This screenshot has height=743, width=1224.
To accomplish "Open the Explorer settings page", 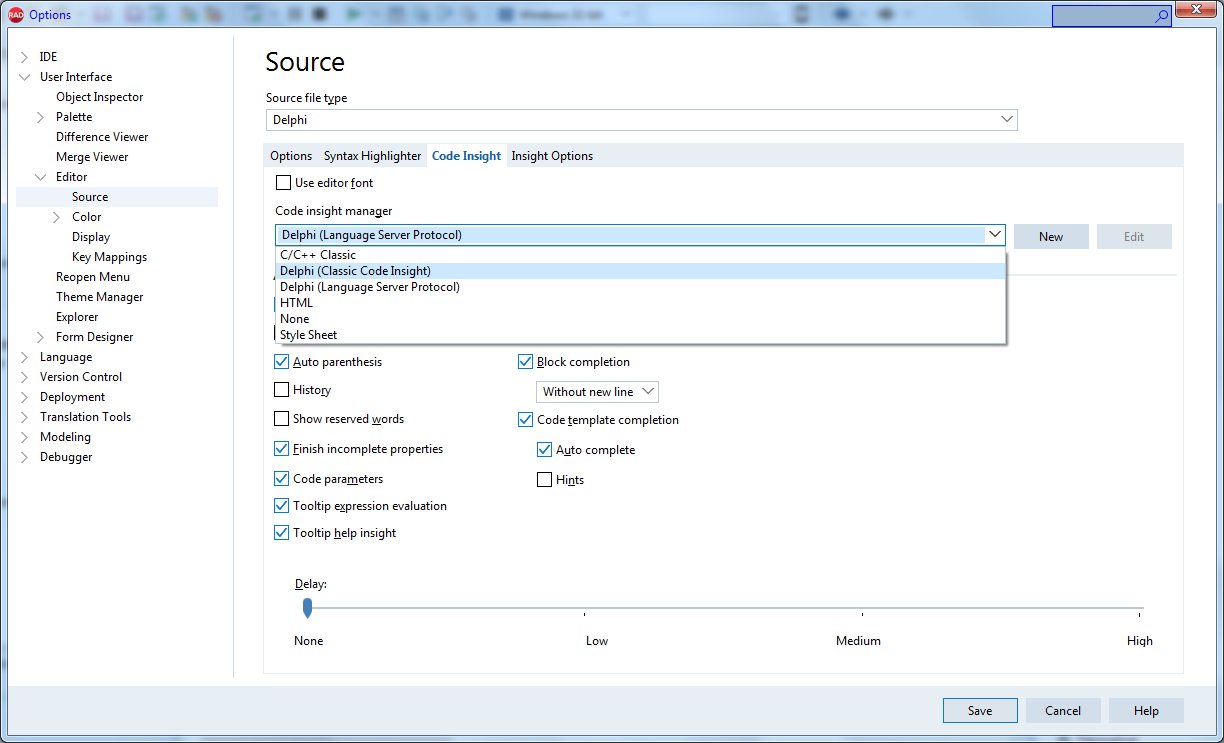I will (x=77, y=317).
